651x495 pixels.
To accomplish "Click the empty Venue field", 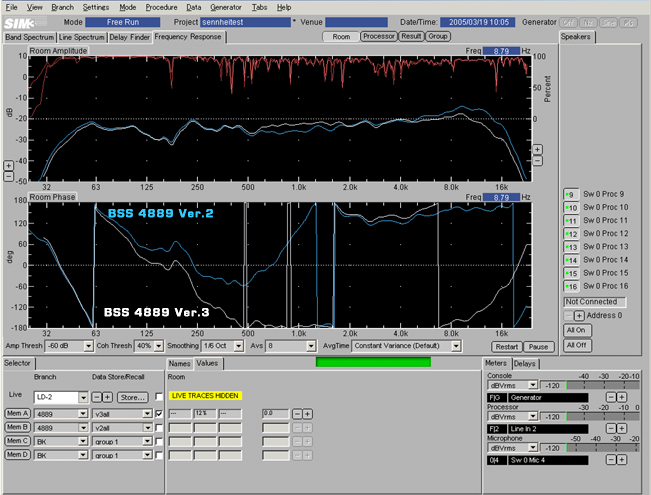I will [x=356, y=22].
